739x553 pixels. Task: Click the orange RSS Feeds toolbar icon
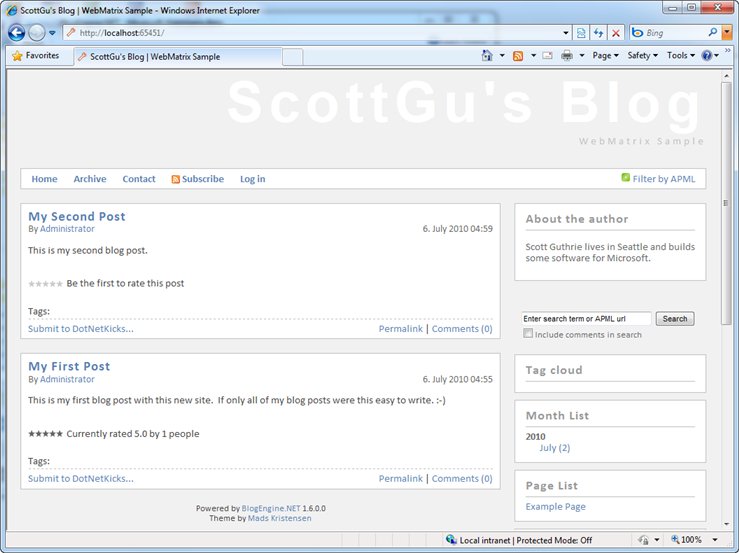[x=518, y=56]
